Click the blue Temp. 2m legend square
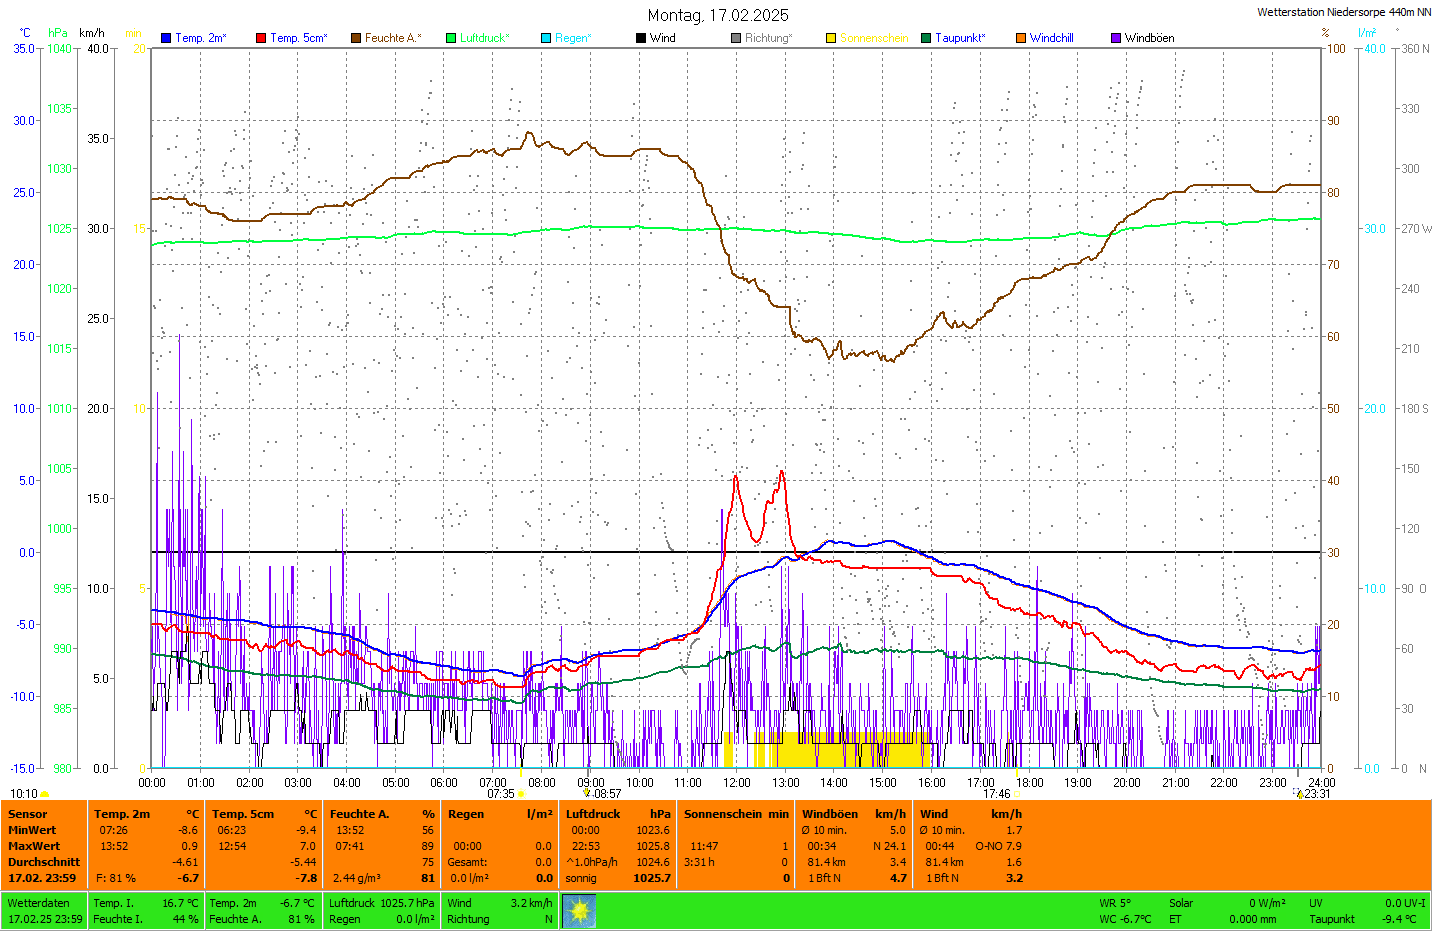The image size is (1432, 931). pyautogui.click(x=166, y=38)
